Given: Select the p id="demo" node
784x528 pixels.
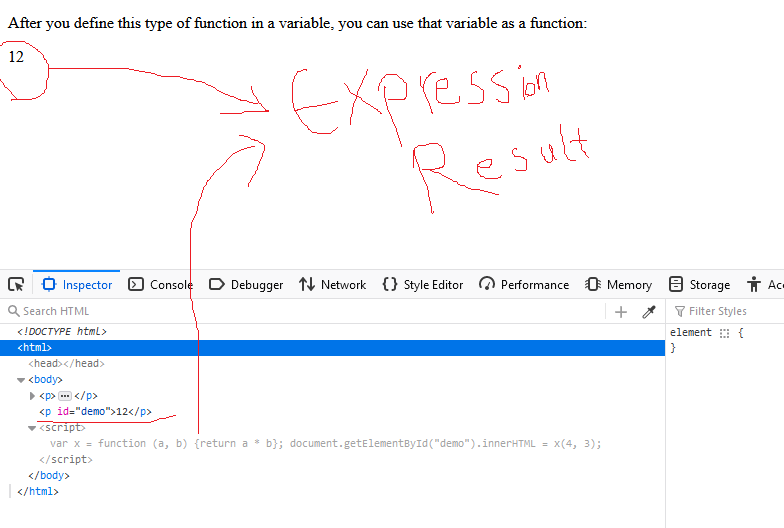Looking at the screenshot, I should 95,412.
